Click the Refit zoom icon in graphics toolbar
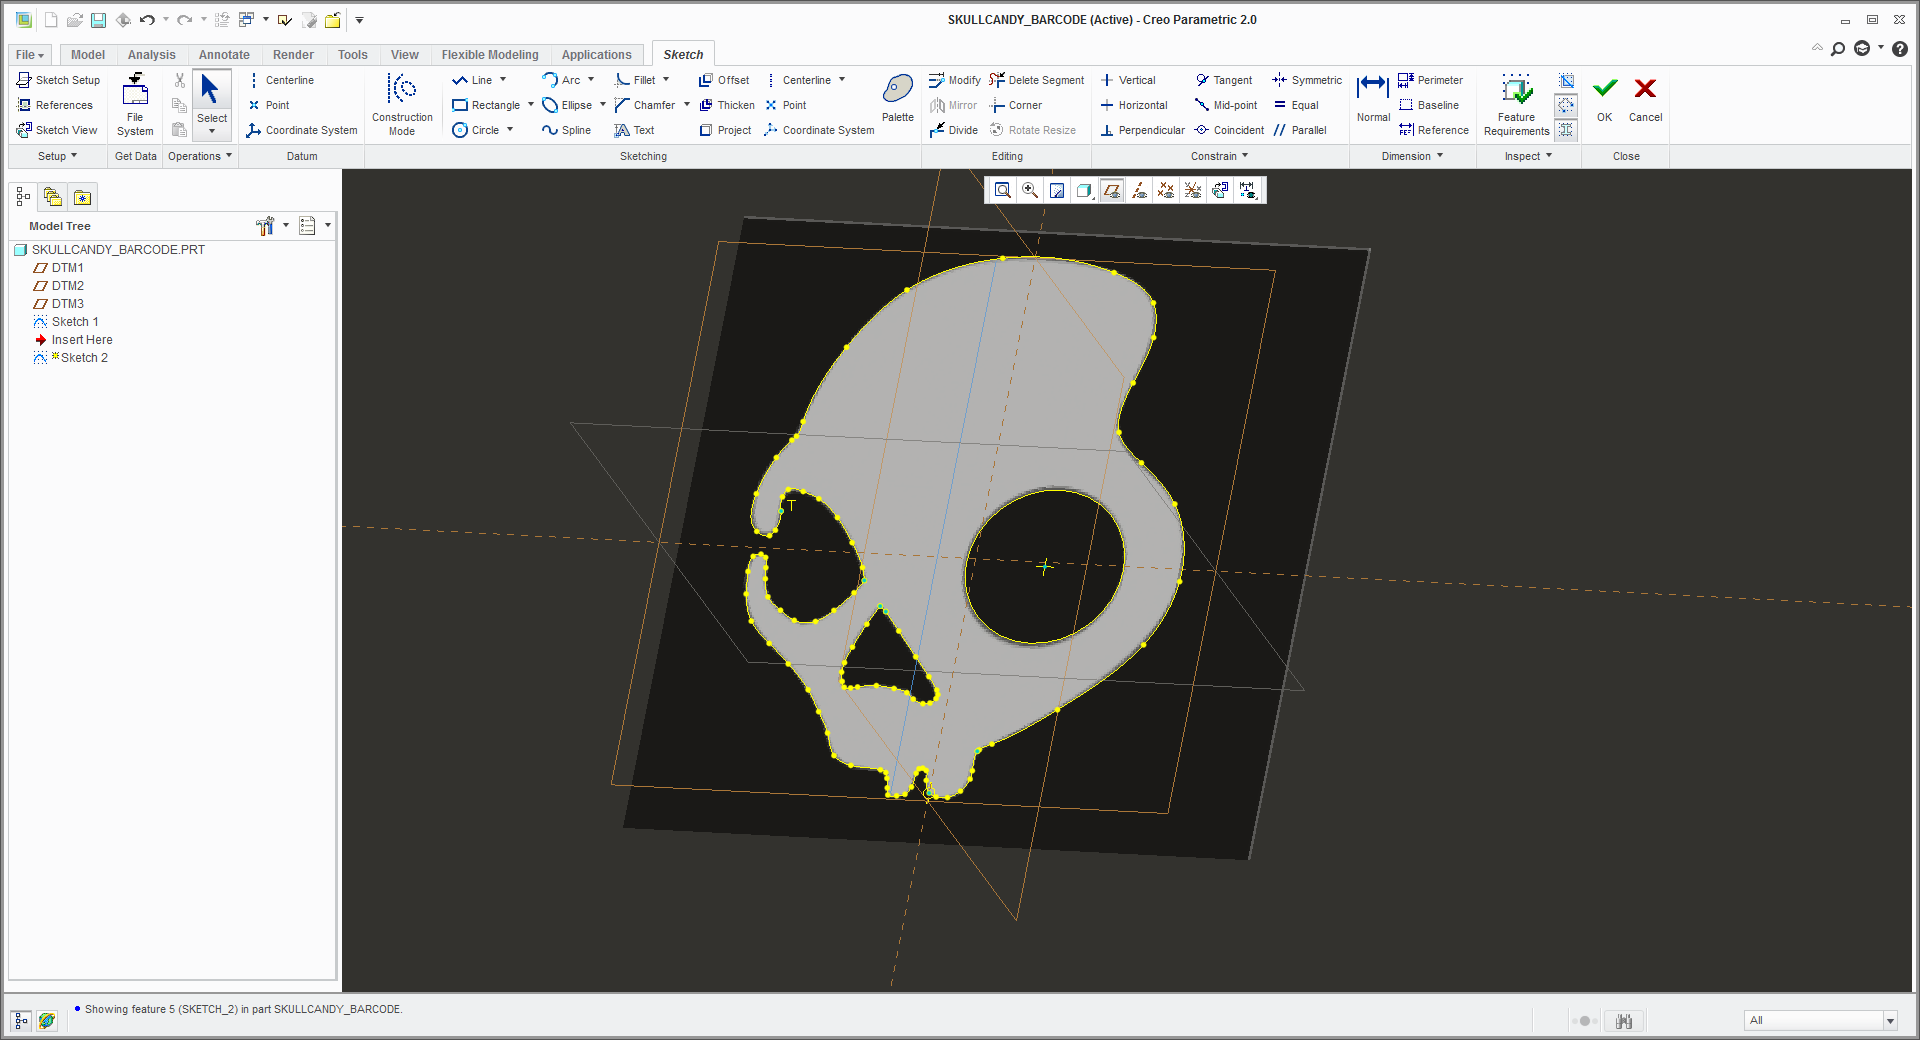The image size is (1920, 1040). pyautogui.click(x=1002, y=190)
